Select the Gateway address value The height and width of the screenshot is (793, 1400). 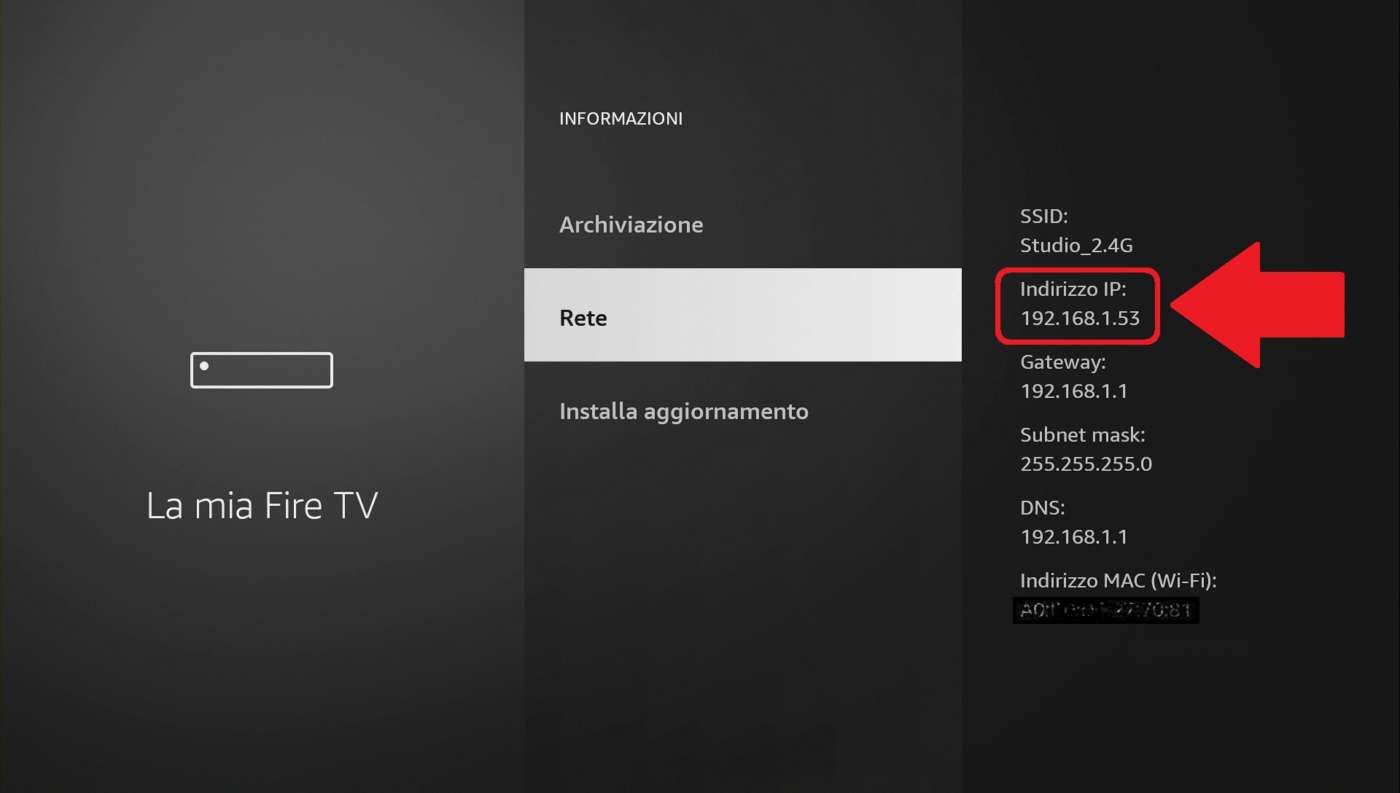click(1074, 391)
